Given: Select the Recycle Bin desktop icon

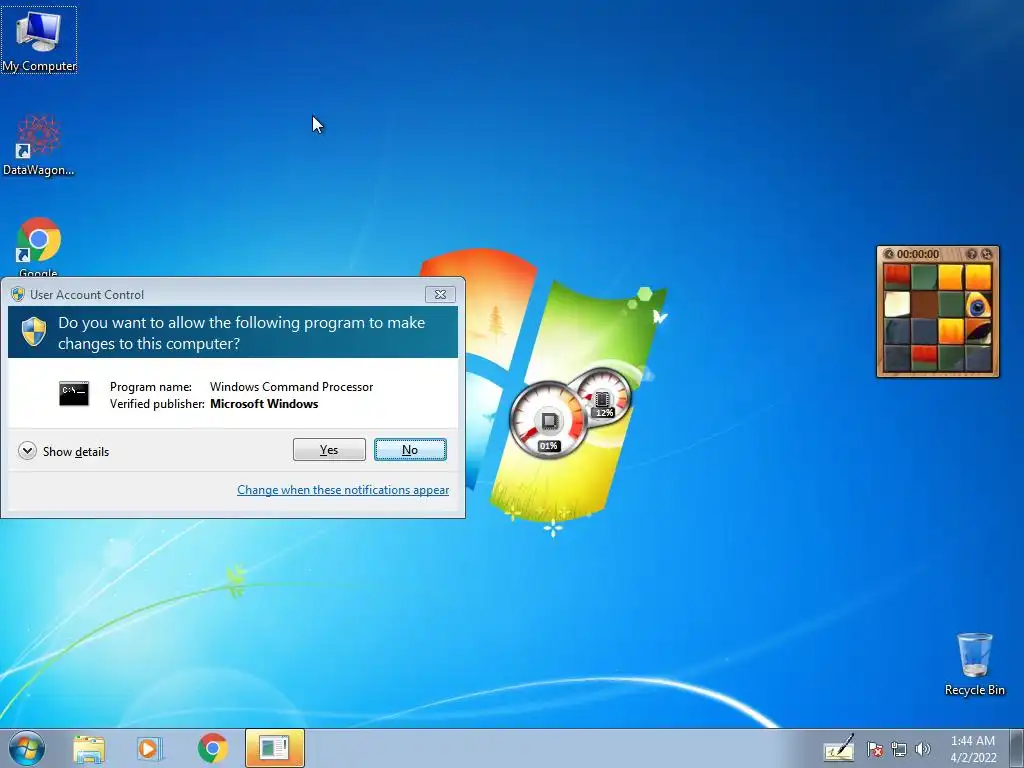Looking at the screenshot, I should tap(974, 664).
